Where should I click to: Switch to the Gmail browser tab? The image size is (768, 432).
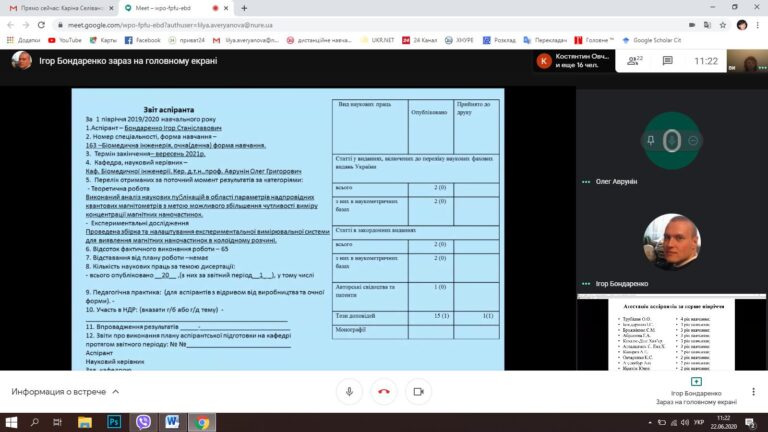61,8
